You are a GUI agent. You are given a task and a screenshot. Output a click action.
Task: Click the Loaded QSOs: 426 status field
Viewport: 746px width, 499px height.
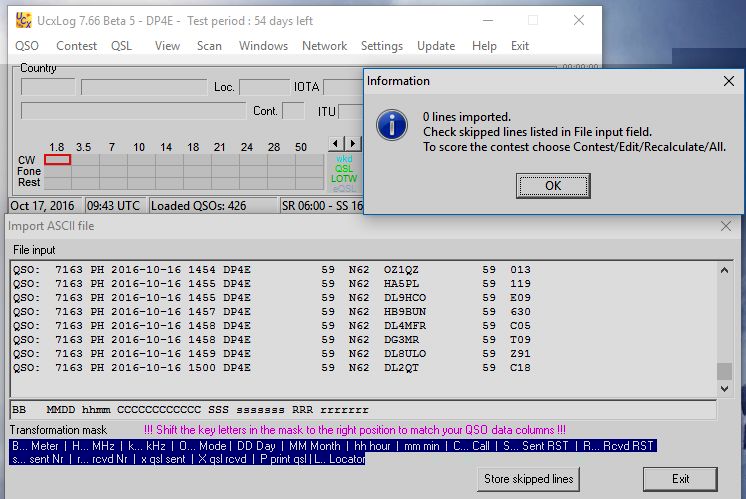point(212,205)
